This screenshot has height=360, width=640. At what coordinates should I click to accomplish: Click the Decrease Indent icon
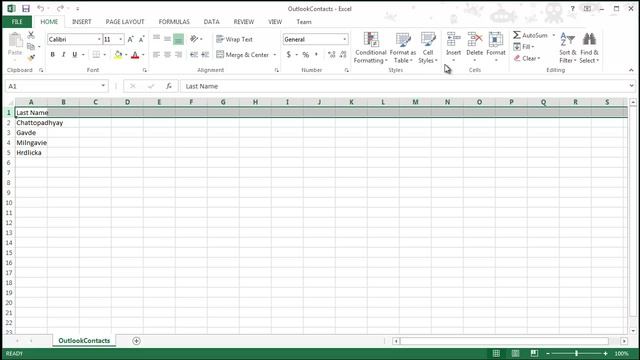194,55
